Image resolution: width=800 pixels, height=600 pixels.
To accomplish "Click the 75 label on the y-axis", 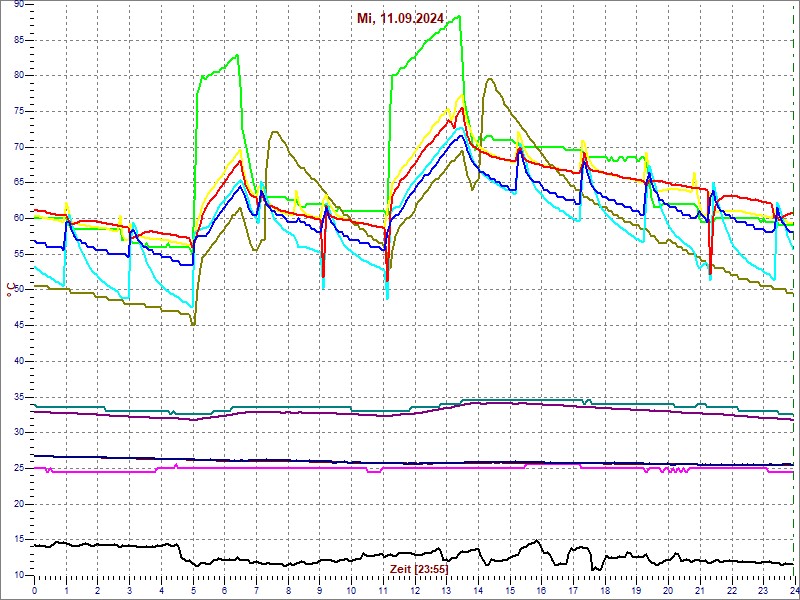I will pyautogui.click(x=18, y=111).
